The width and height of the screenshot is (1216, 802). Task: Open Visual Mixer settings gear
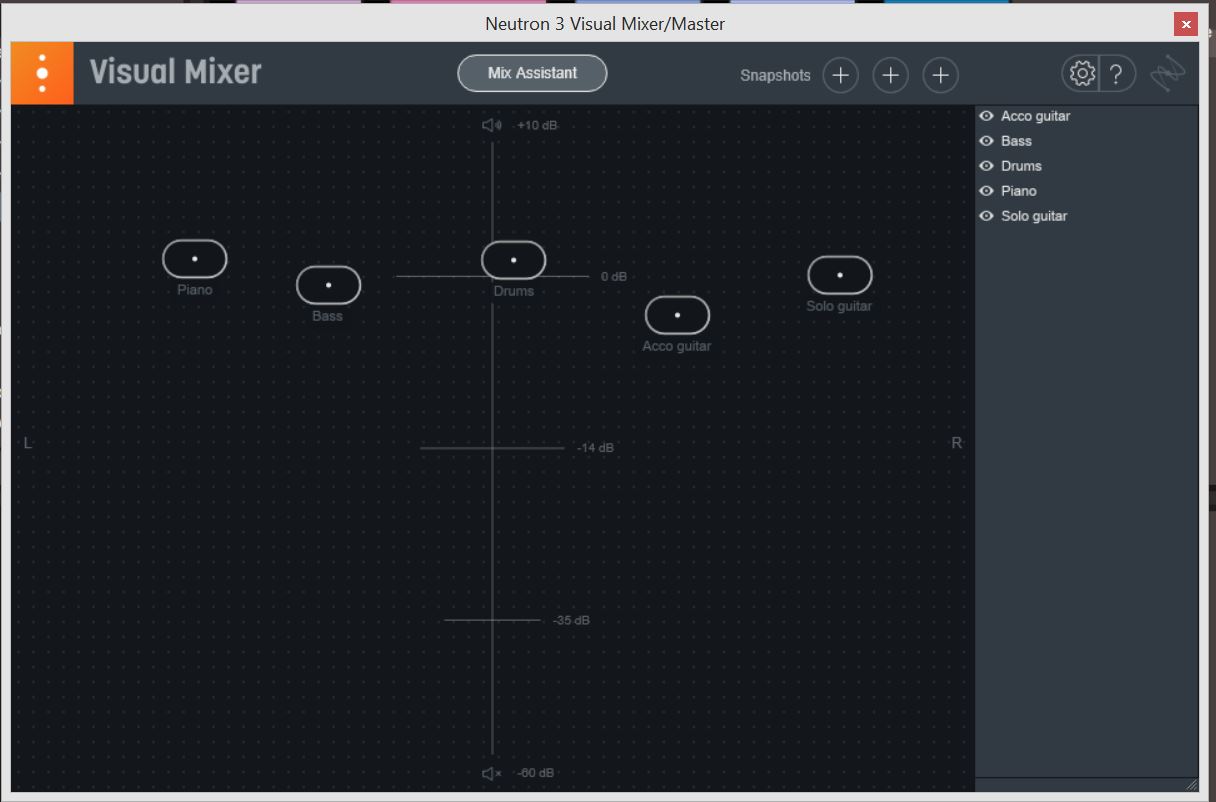click(x=1081, y=73)
